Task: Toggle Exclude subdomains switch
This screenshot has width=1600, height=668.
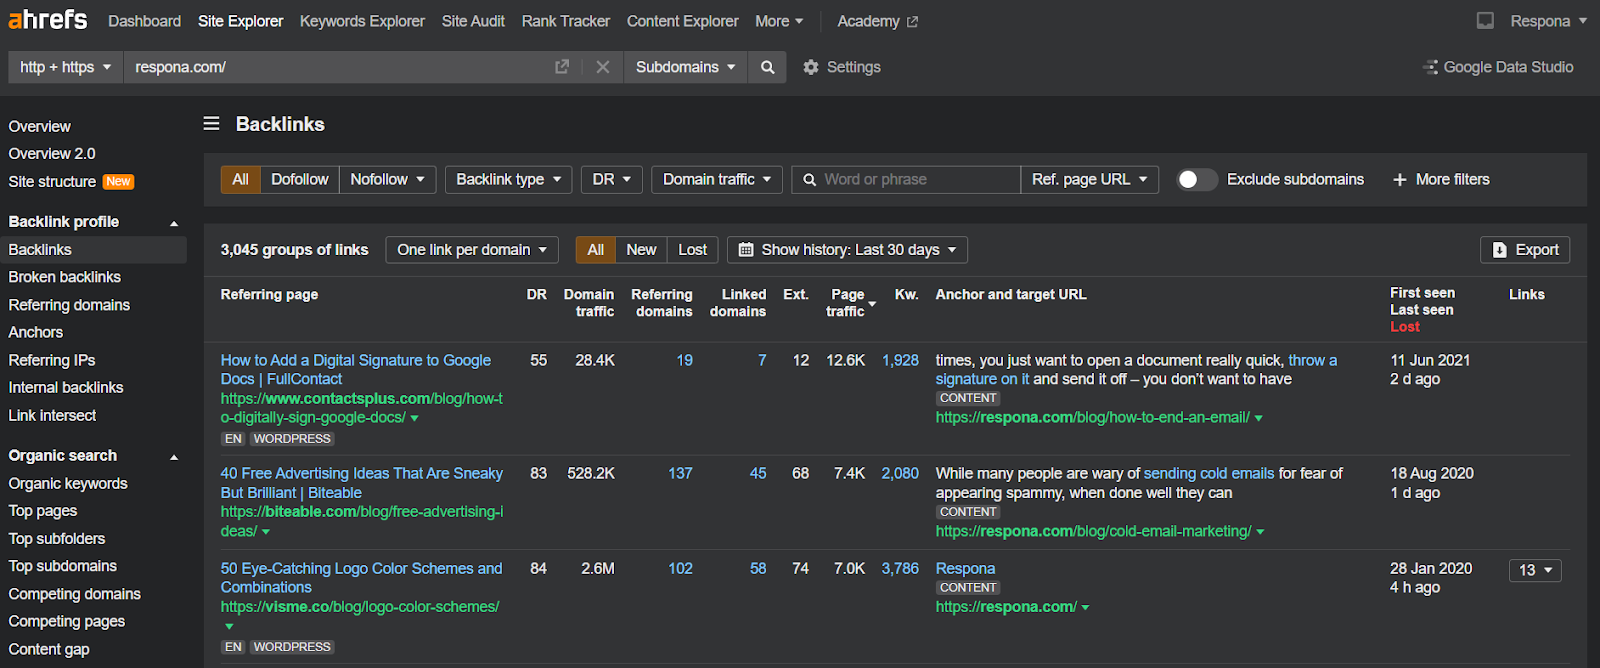Action: point(1196,180)
